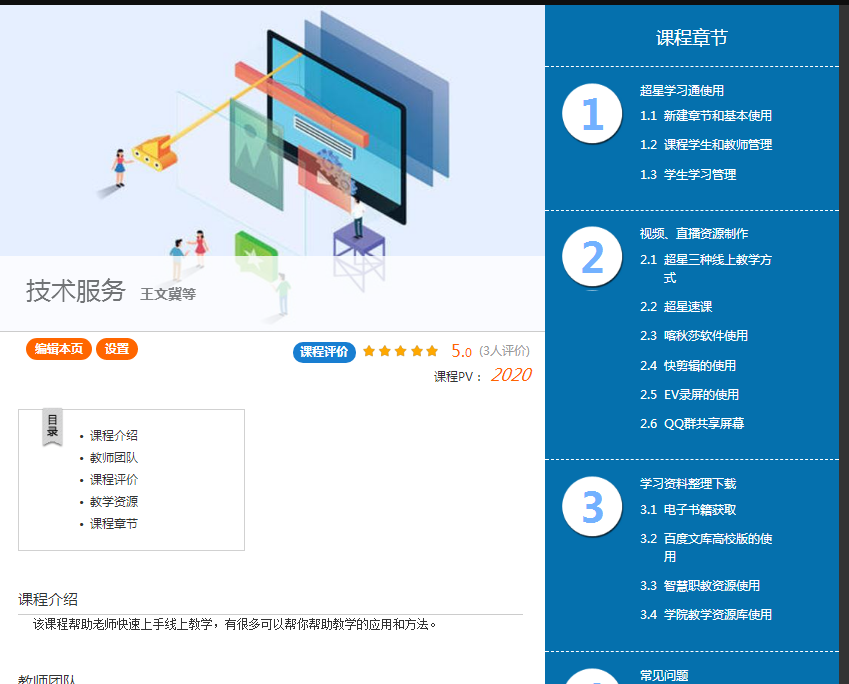Click the chapter 2 number circle
Screen dimensions: 849x684
point(592,257)
